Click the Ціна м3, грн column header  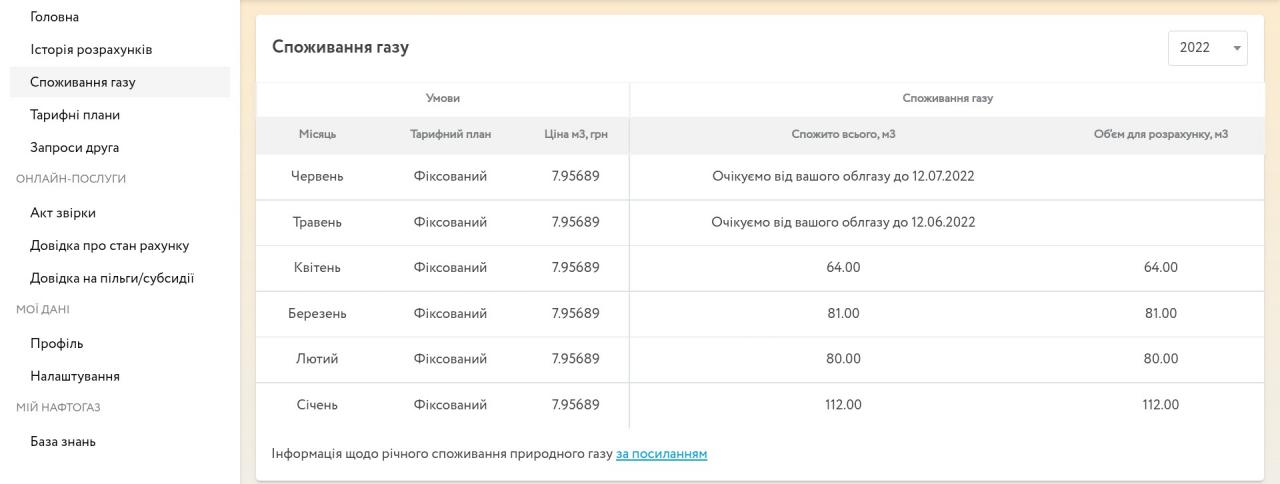tap(575, 135)
